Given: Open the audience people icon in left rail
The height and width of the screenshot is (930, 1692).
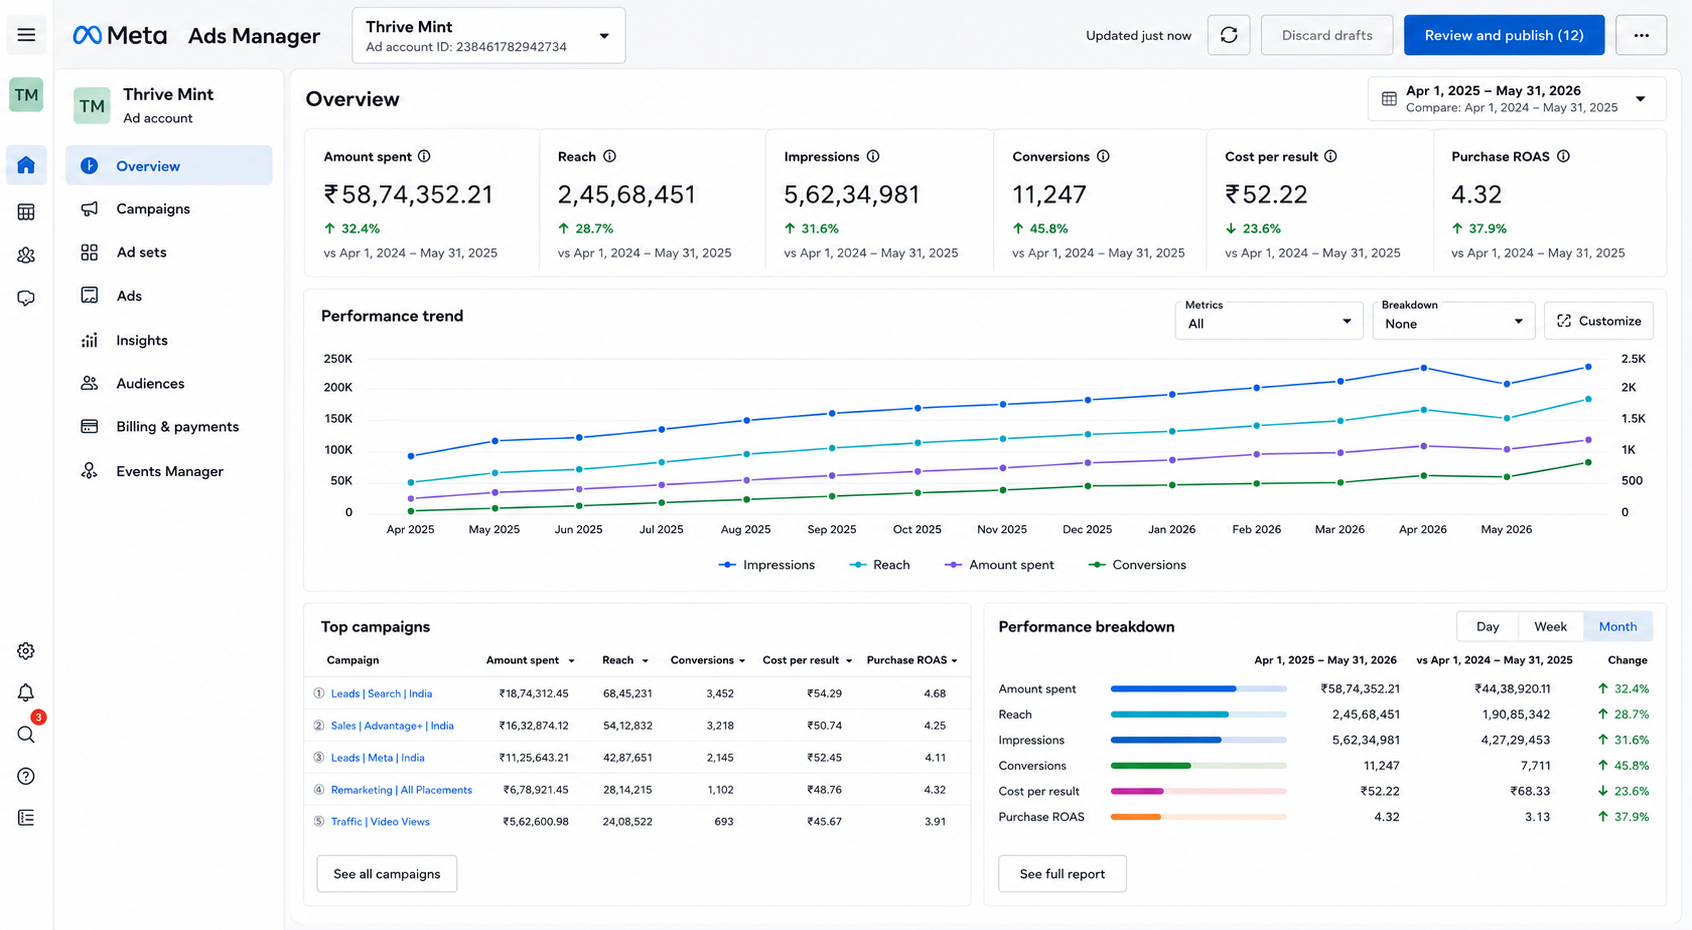Looking at the screenshot, I should [x=26, y=255].
